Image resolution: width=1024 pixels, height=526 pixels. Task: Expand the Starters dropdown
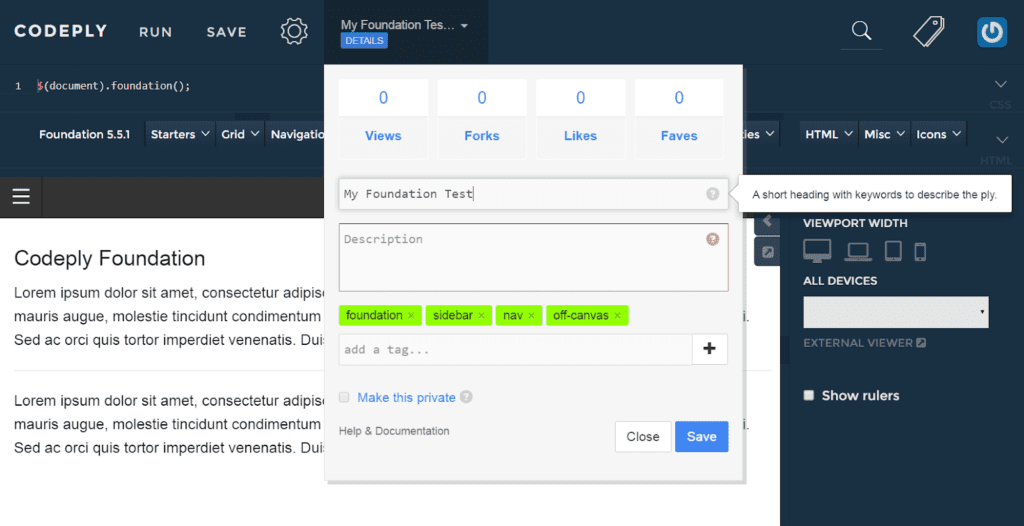[x=180, y=134]
